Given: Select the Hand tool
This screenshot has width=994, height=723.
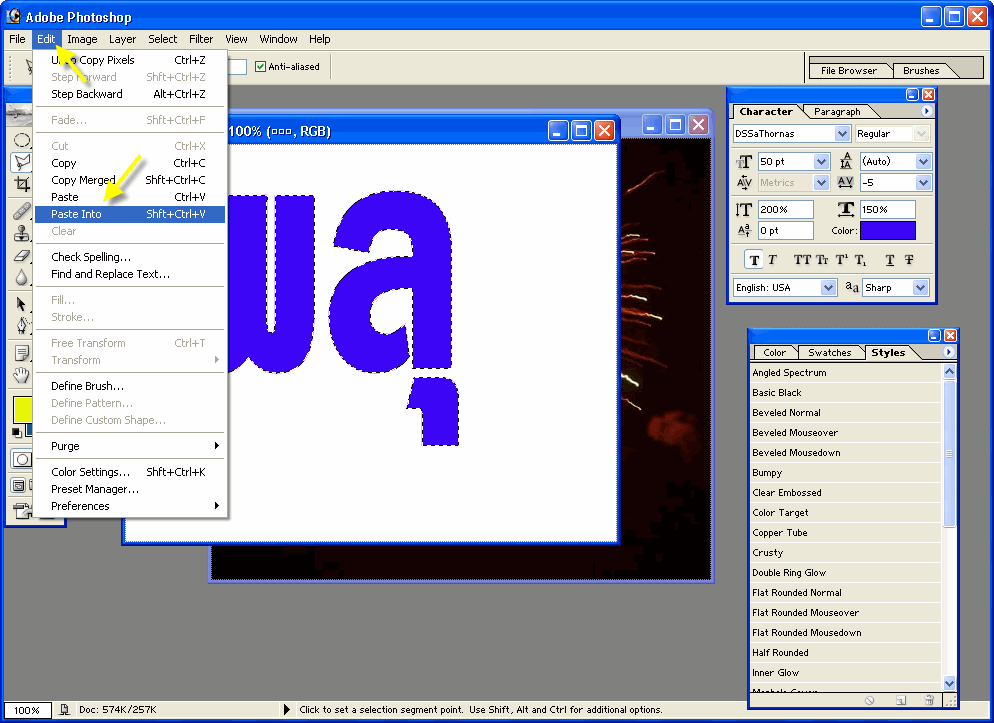Looking at the screenshot, I should click(22, 374).
